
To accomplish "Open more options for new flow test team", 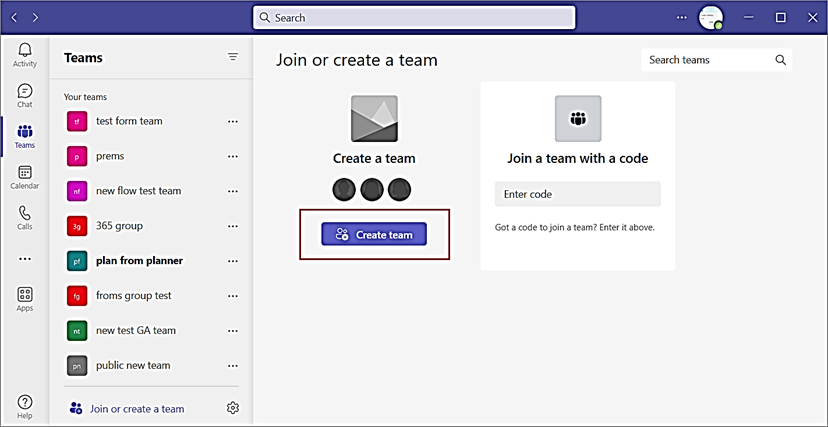I will coord(233,191).
